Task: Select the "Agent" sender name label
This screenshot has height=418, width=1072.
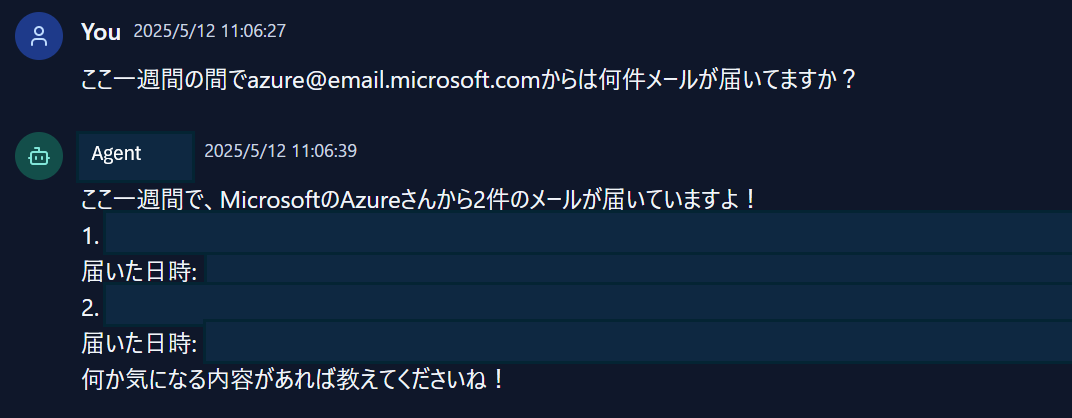Action: (116, 153)
